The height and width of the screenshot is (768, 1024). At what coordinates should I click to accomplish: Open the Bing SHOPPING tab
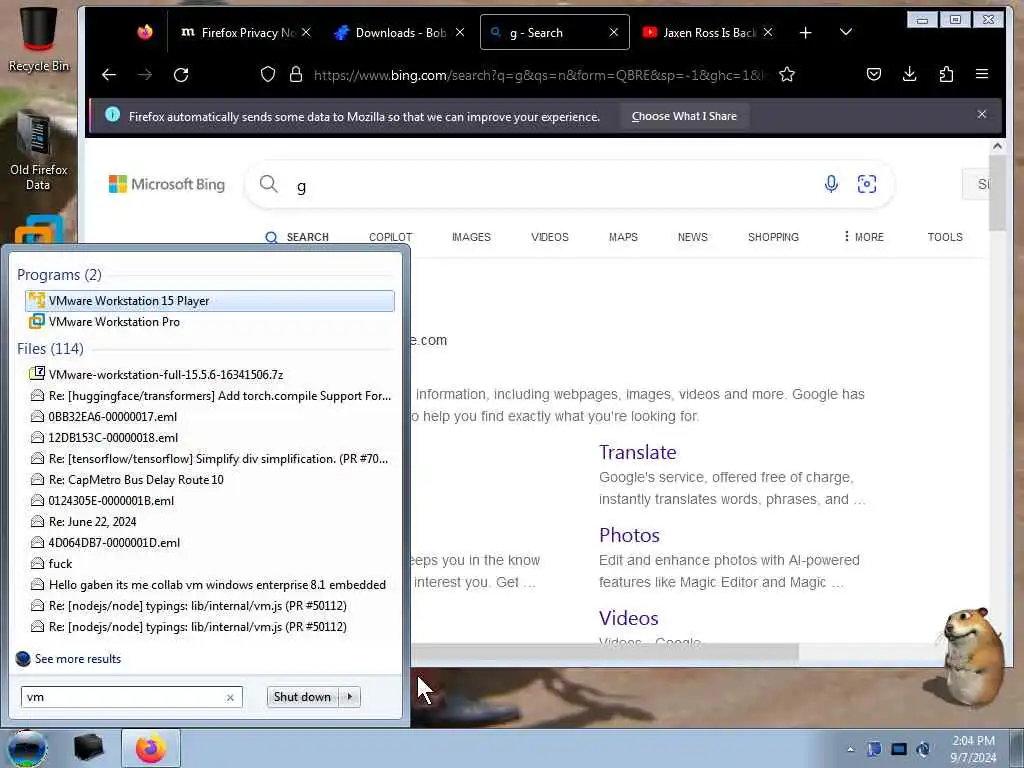773,237
